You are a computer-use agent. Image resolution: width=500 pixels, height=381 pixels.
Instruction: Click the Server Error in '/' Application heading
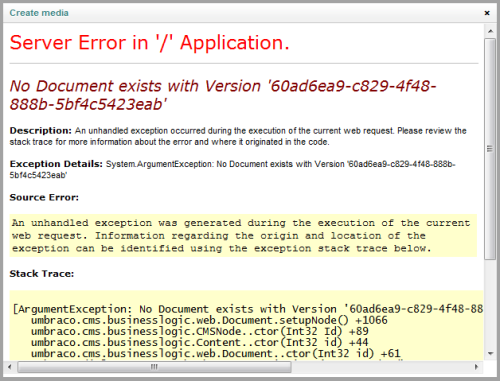[x=149, y=43]
